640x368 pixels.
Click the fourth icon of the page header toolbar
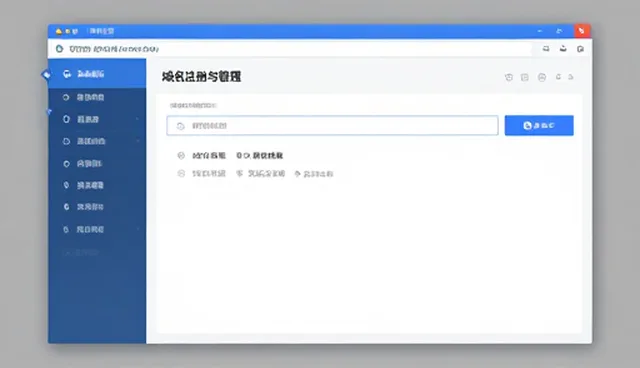click(x=558, y=77)
